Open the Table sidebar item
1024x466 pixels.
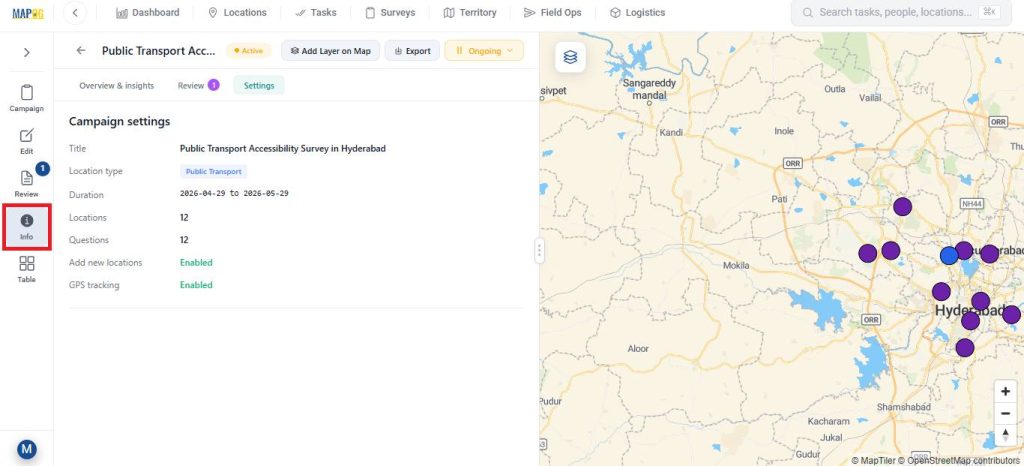point(26,270)
